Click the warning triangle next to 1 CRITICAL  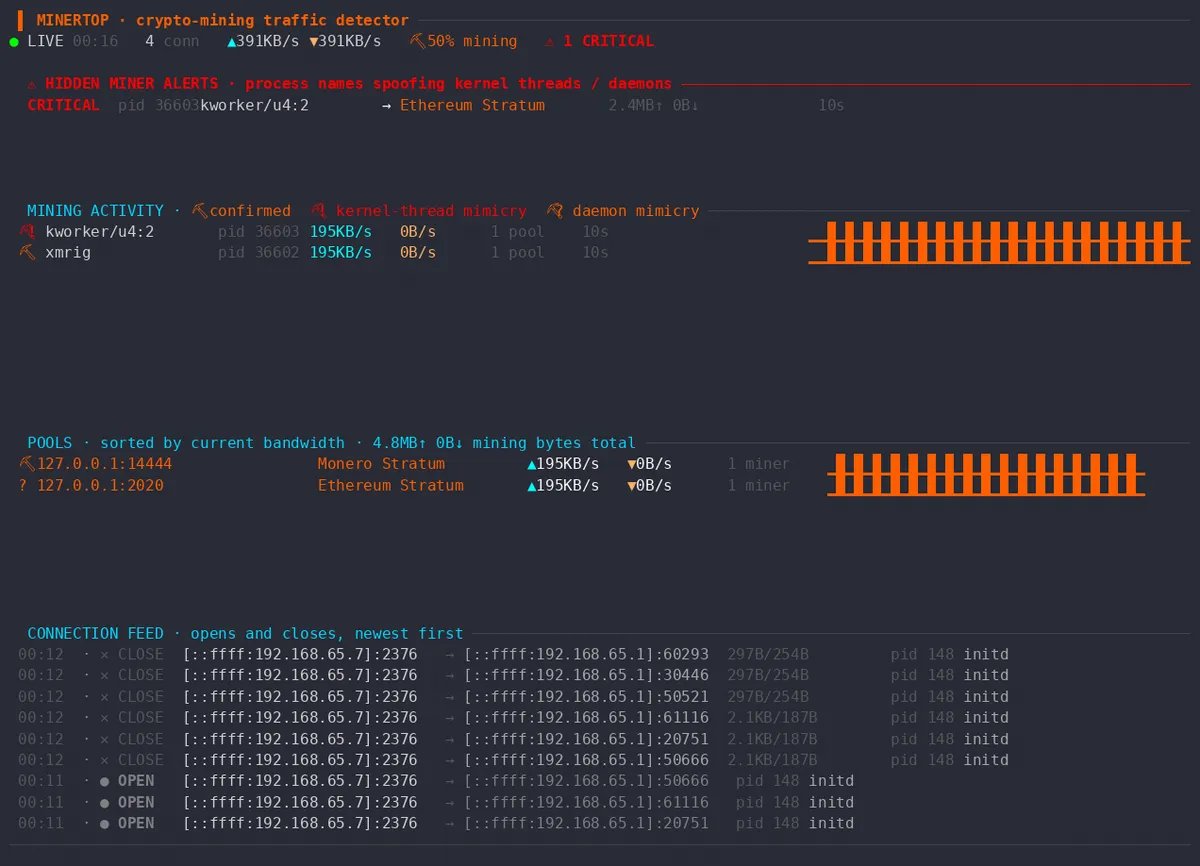click(x=550, y=41)
